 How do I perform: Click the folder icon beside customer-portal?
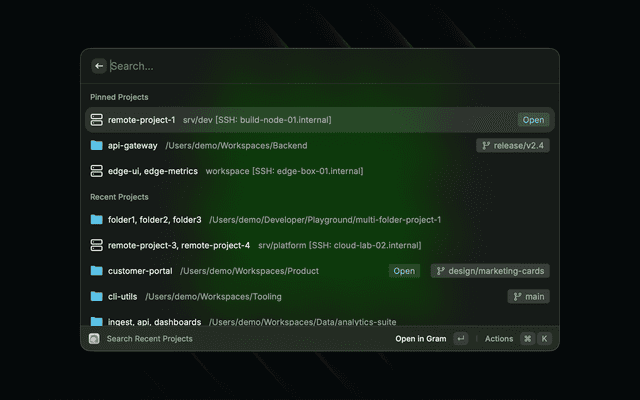(97, 271)
